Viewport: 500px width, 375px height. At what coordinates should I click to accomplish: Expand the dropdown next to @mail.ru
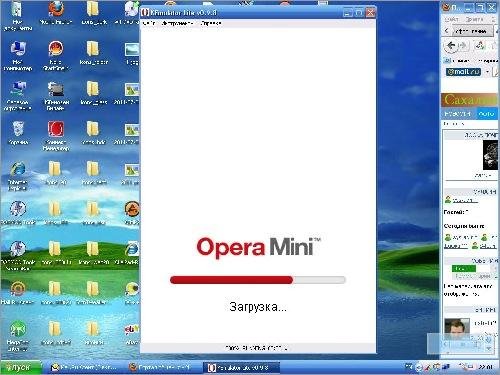487,72
